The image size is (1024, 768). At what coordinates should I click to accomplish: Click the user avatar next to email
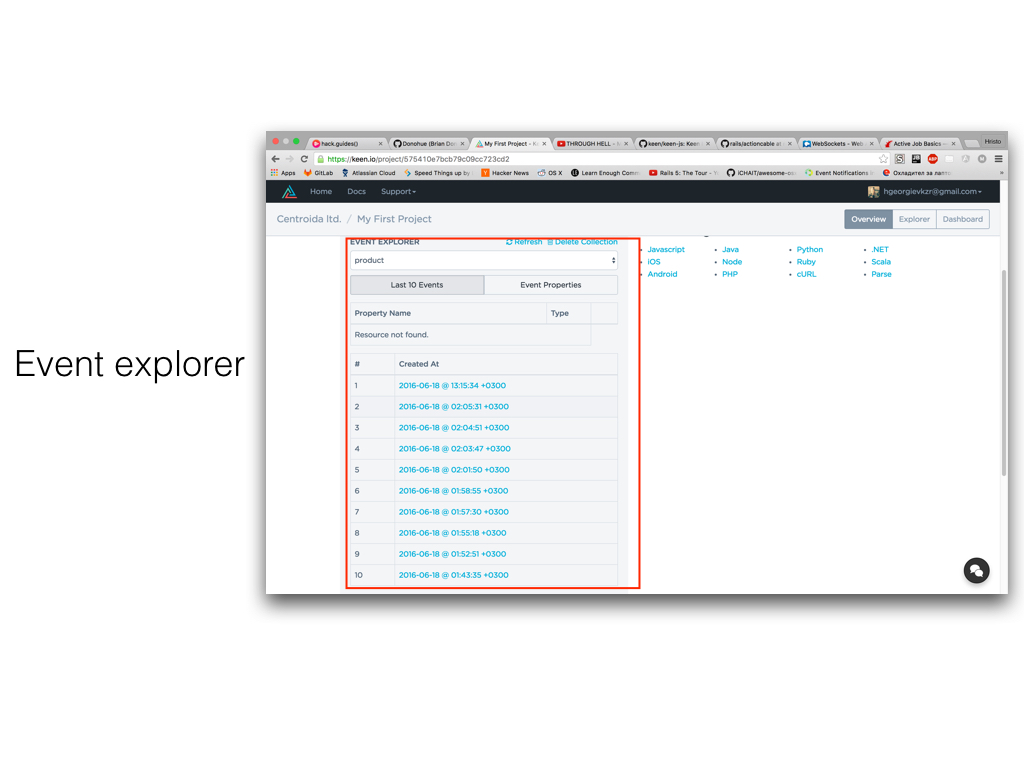click(873, 191)
